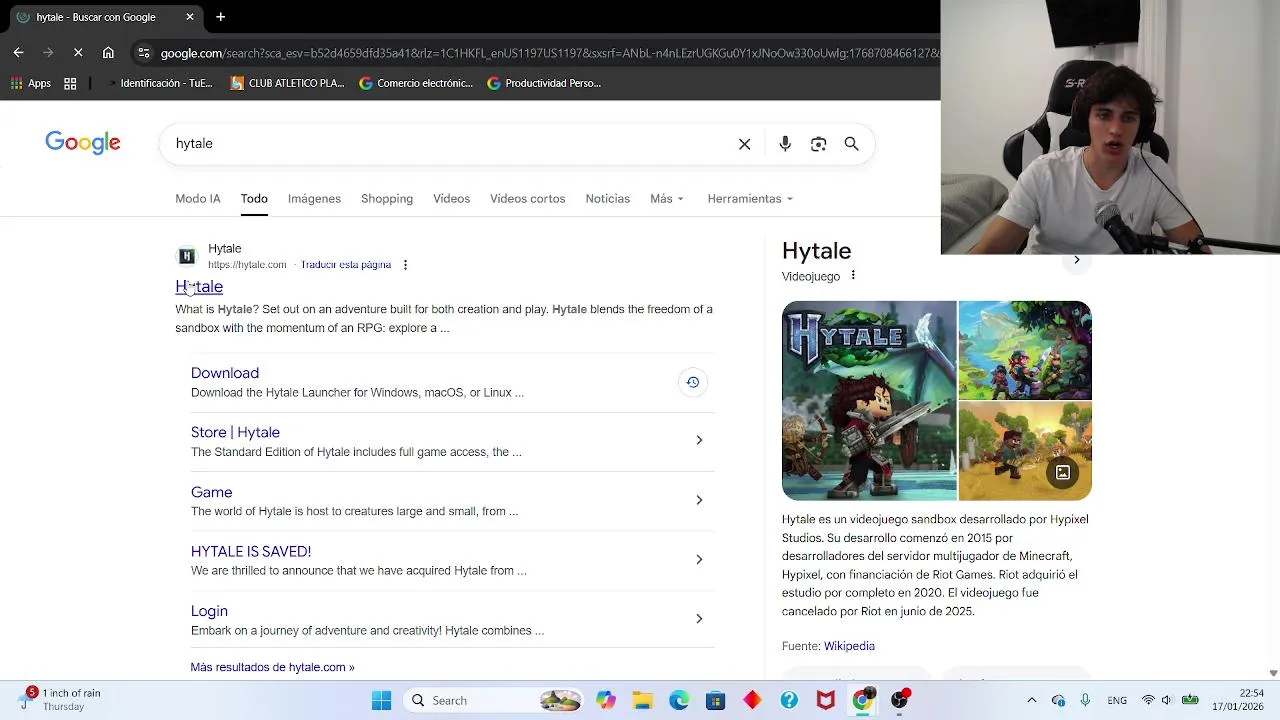Image resolution: width=1280 pixels, height=720 pixels.
Task: Open McAfee from the taskbar
Action: 825,700
